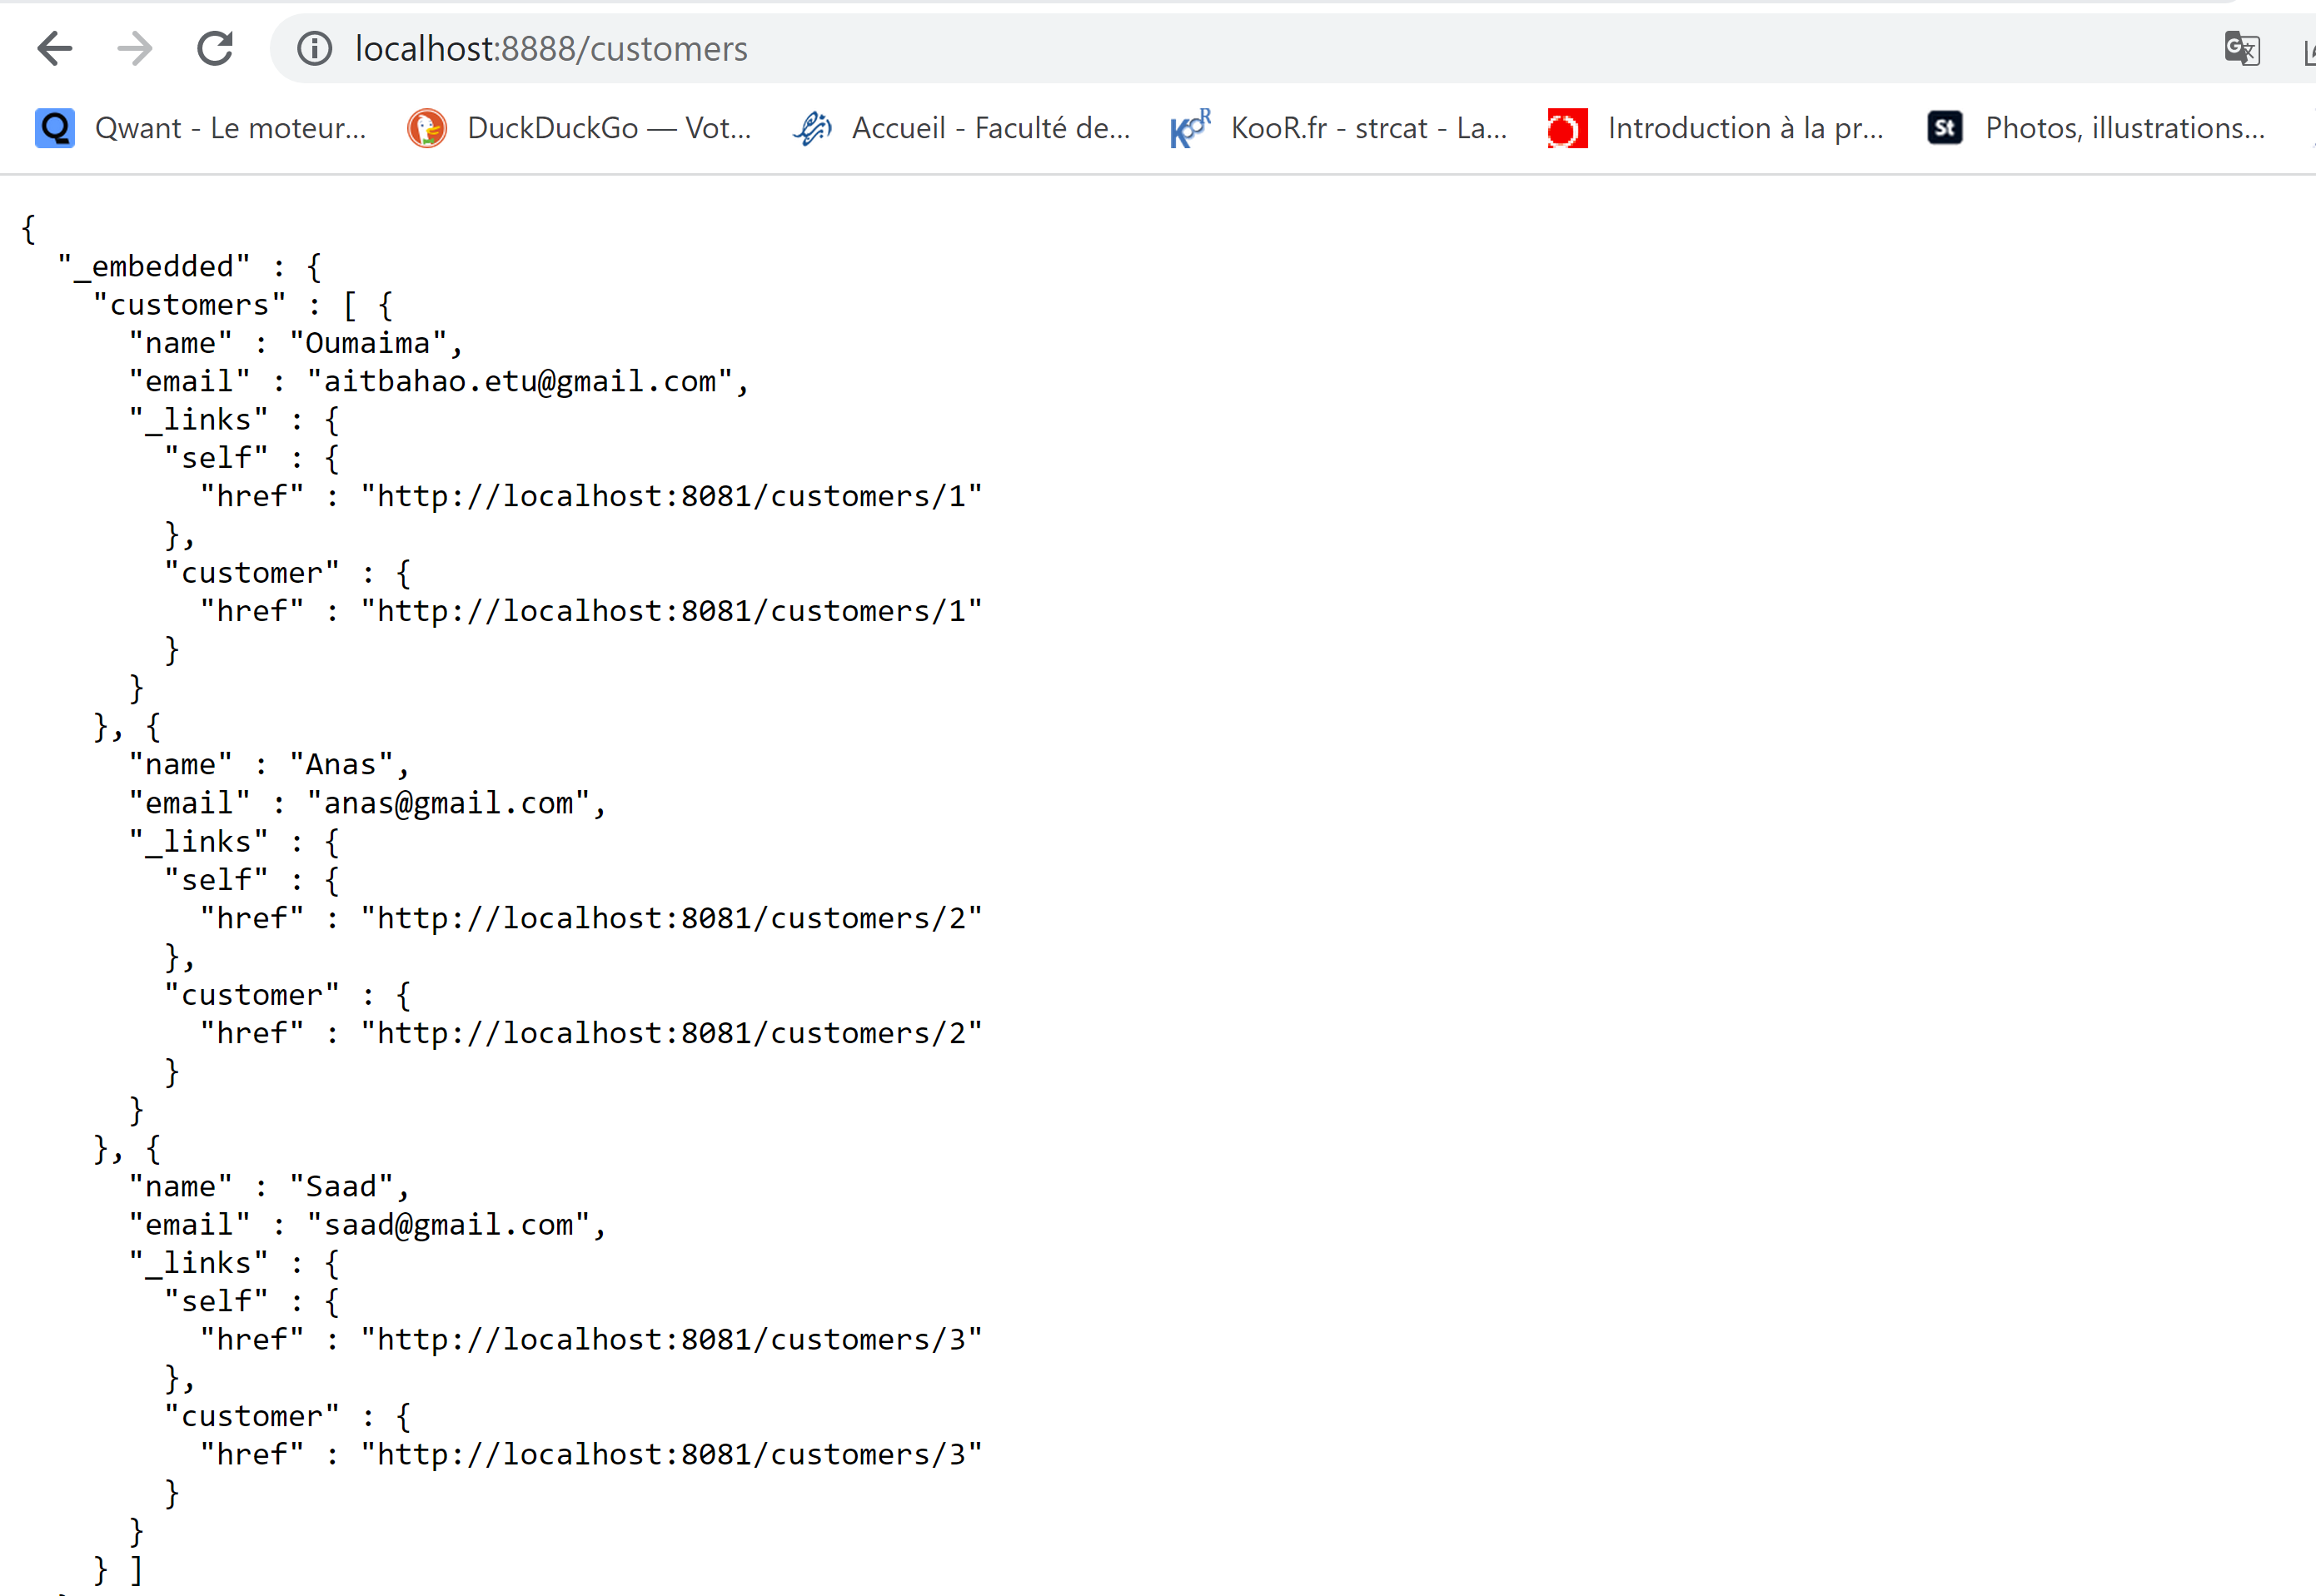Click the KooR.fr favicon on the bookmarks bar

click(x=1190, y=127)
